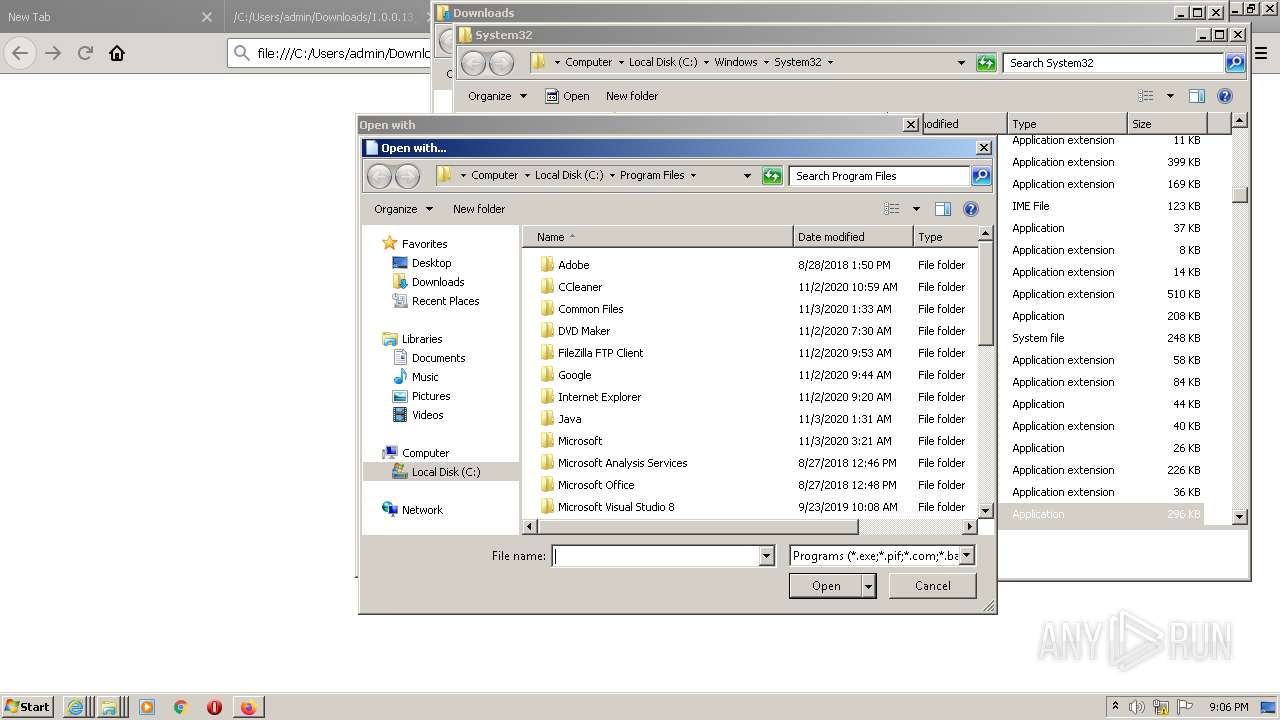Click the browser home icon

point(117,53)
